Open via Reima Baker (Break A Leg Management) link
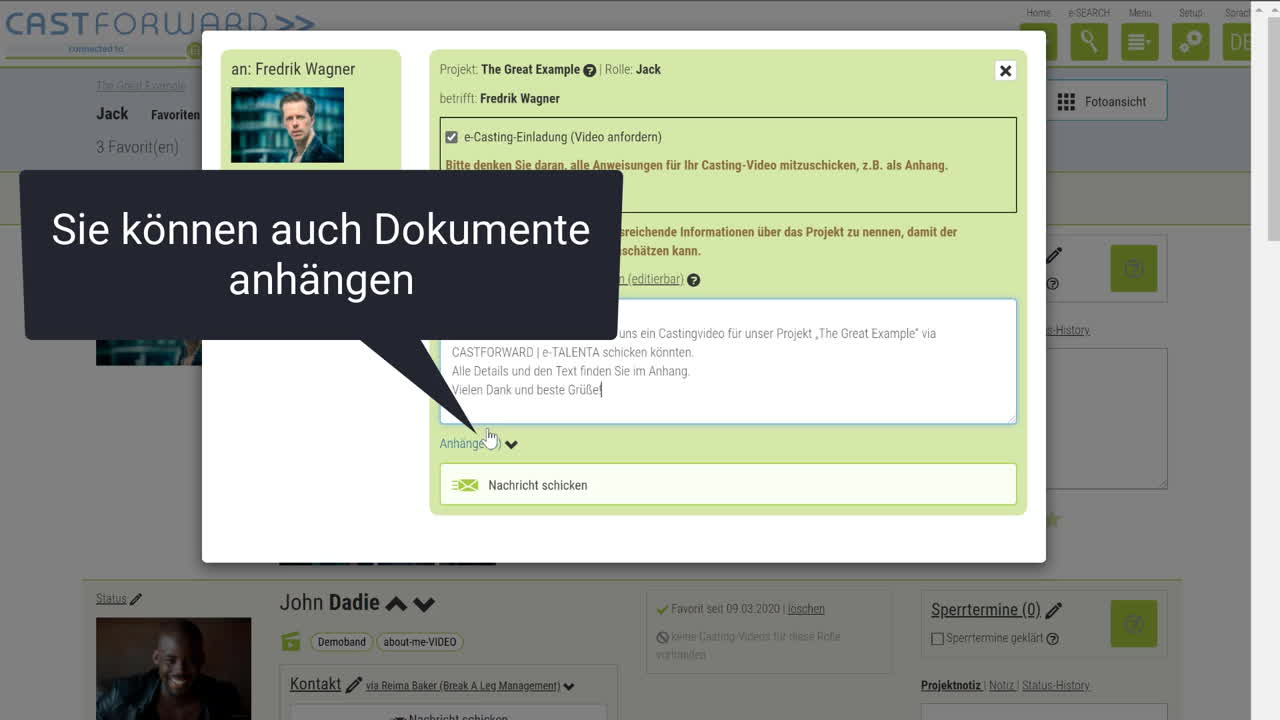 (463, 686)
